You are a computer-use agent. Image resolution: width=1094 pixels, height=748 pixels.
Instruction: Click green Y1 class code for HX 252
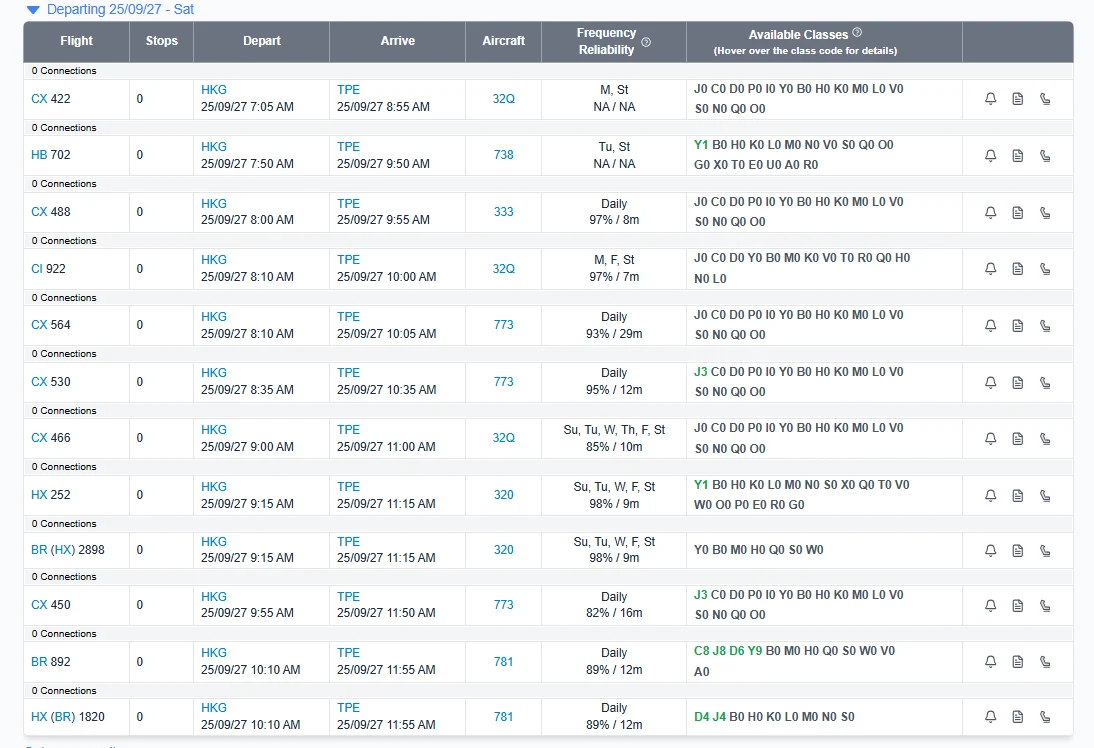[700, 485]
